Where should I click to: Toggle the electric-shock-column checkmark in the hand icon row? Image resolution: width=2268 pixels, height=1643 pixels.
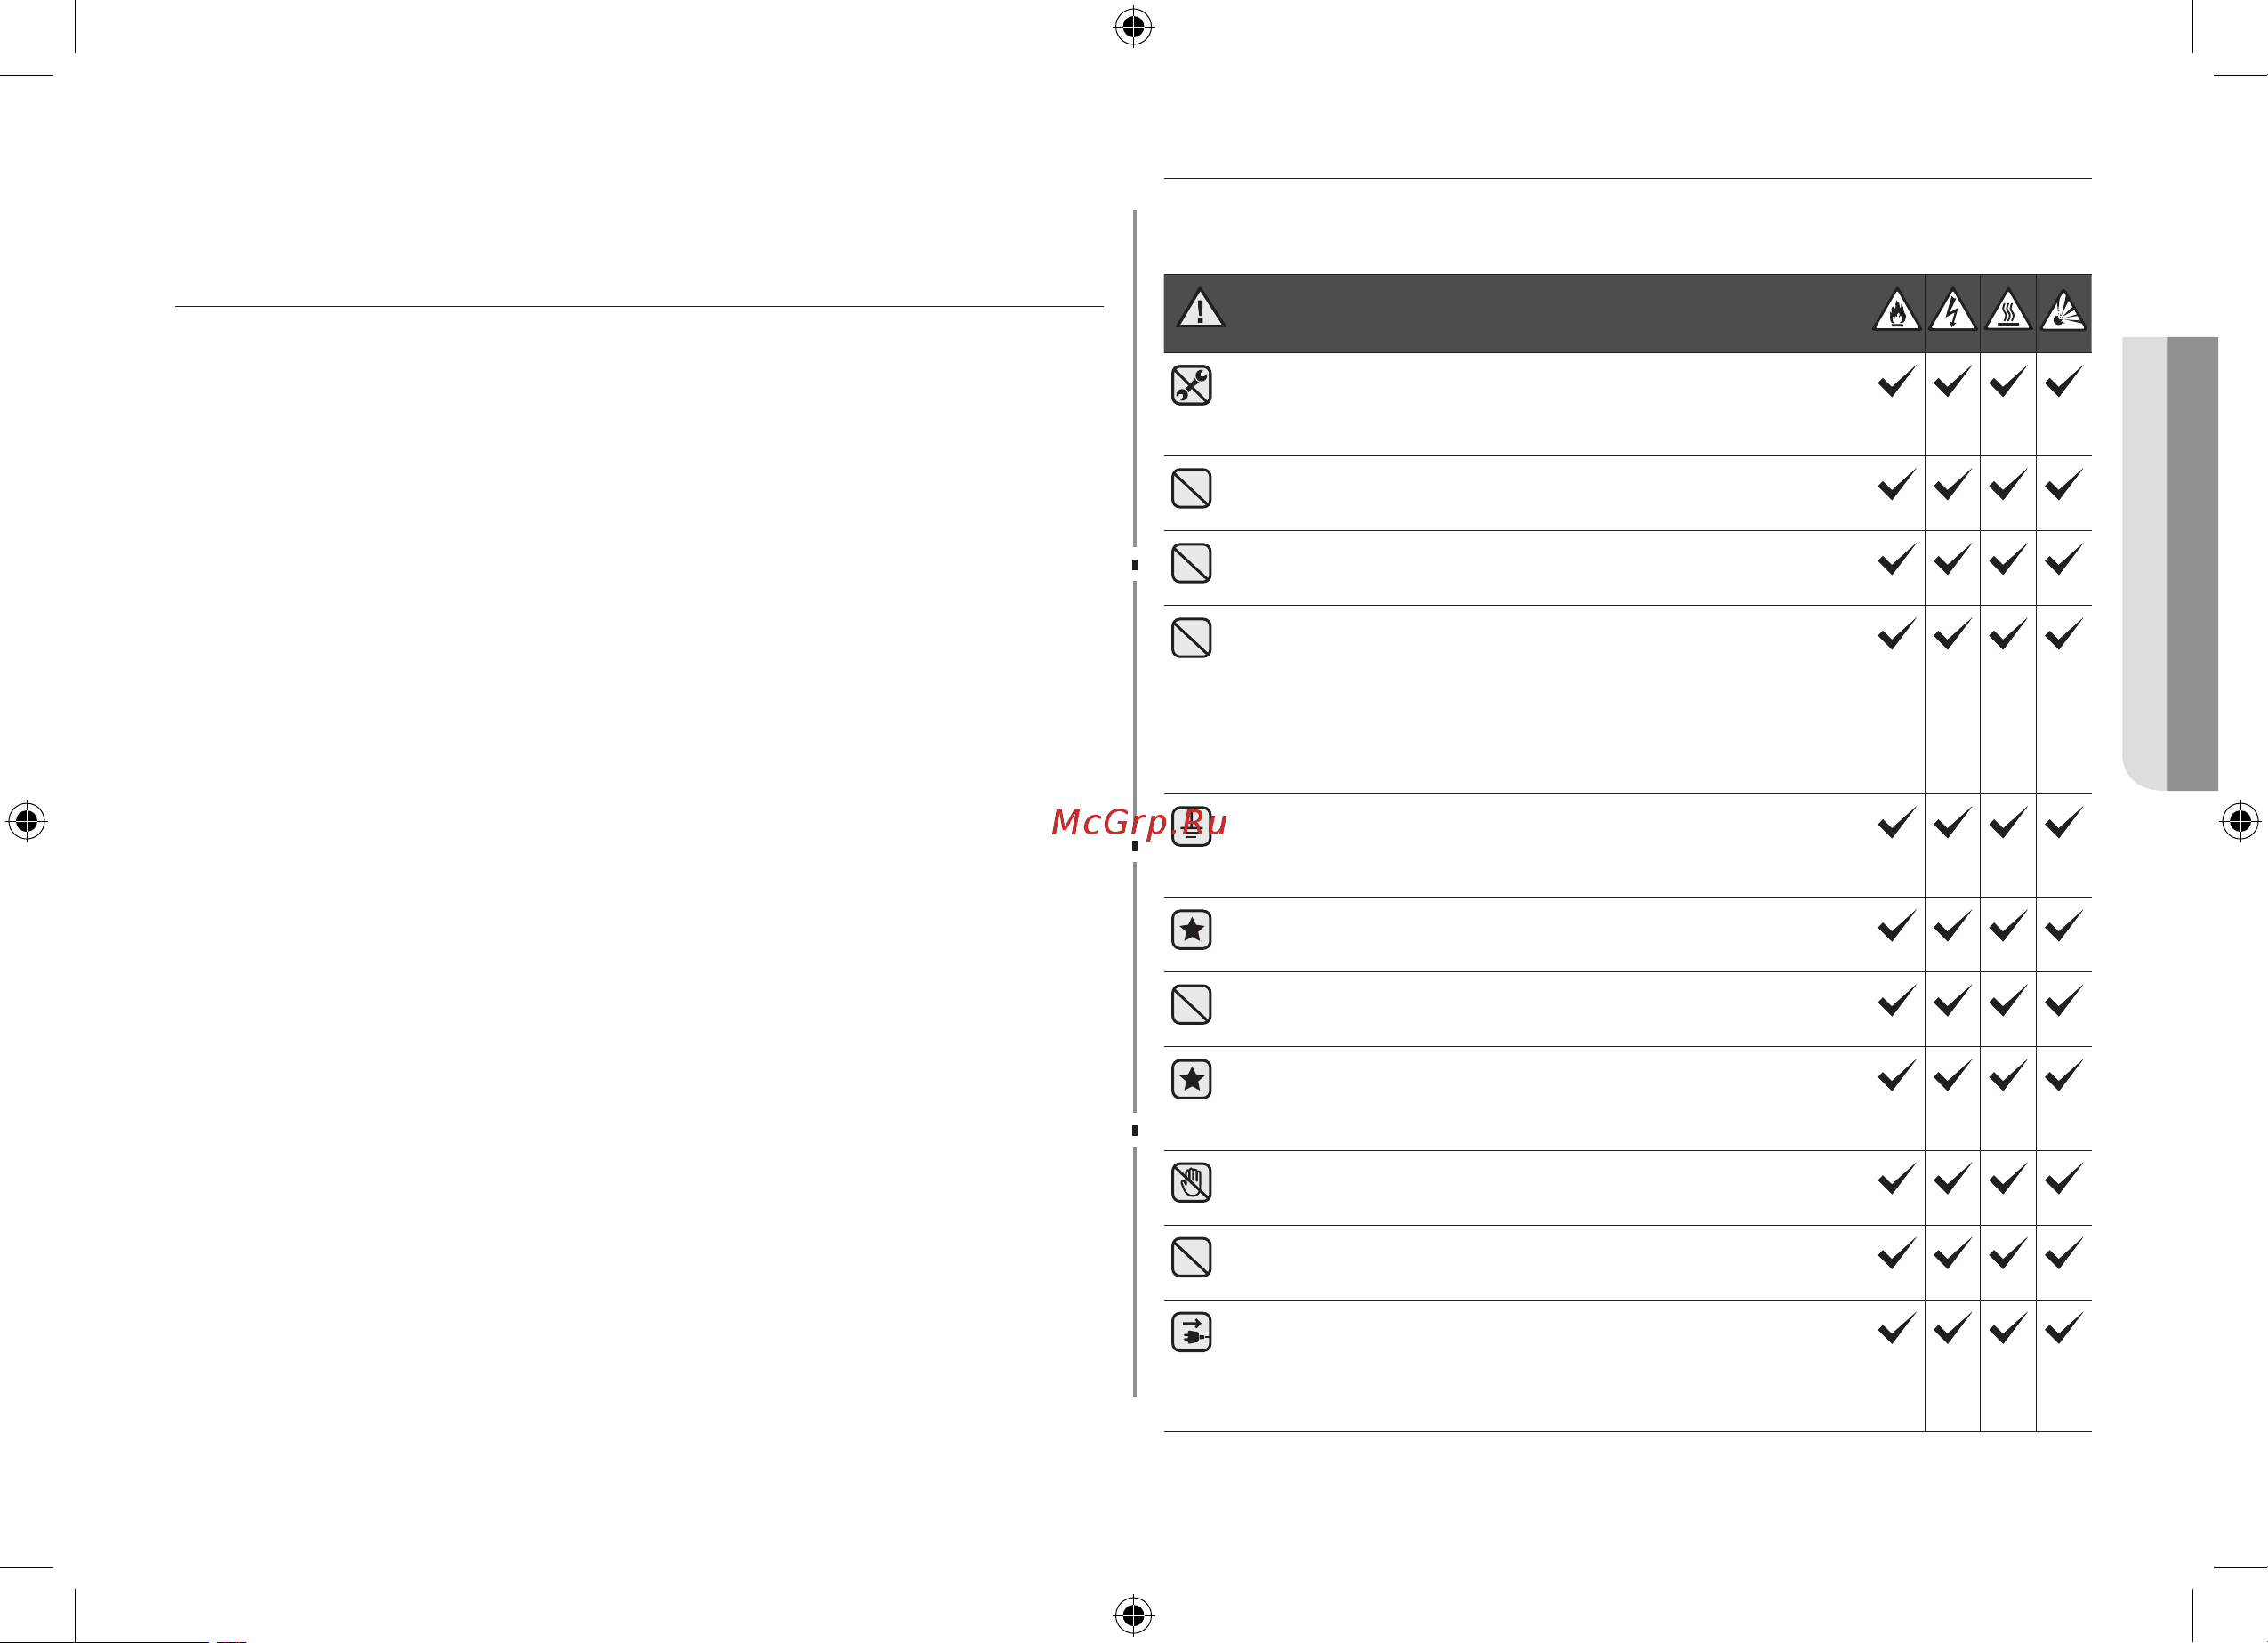(1952, 1178)
